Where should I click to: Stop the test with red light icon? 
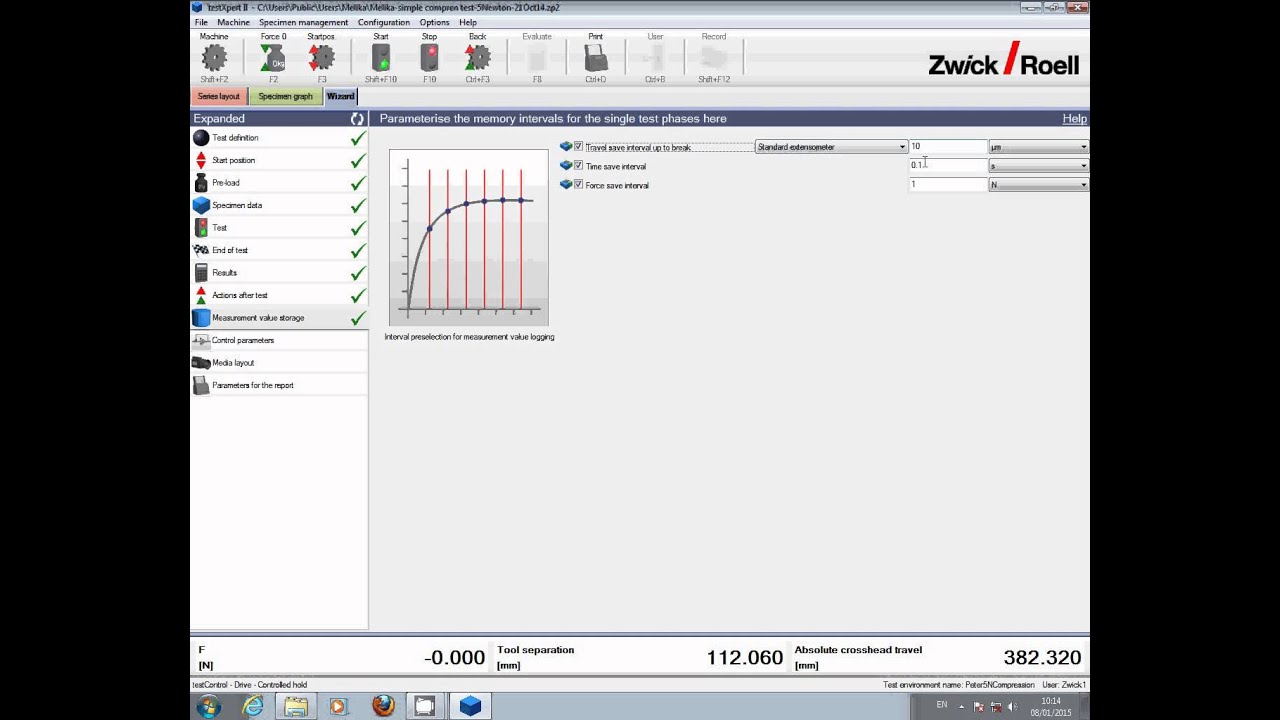(429, 58)
